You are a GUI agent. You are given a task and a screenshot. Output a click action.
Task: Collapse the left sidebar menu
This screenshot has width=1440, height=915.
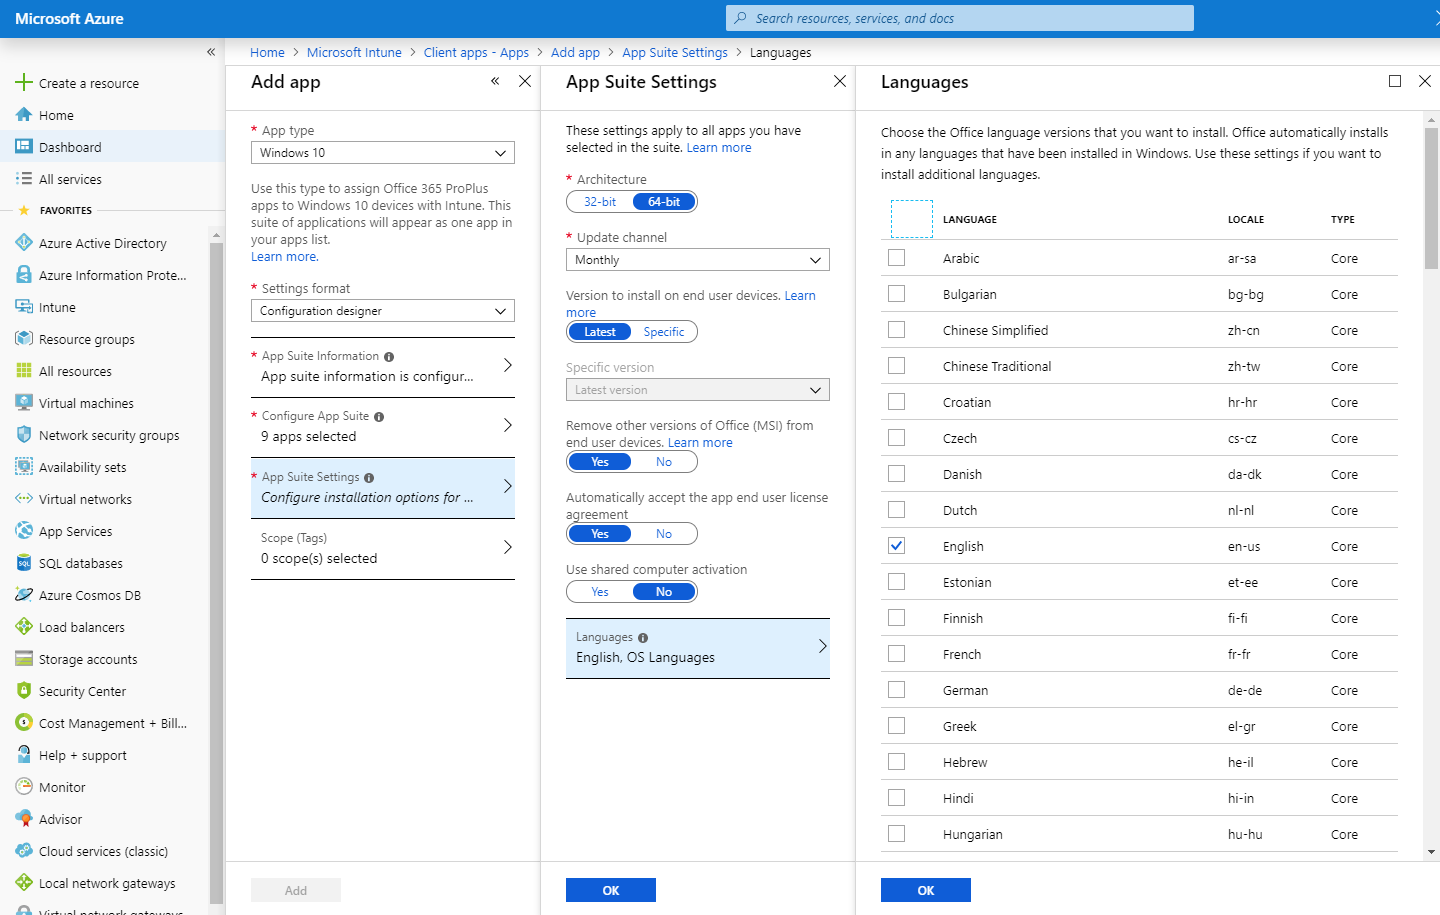click(x=211, y=52)
